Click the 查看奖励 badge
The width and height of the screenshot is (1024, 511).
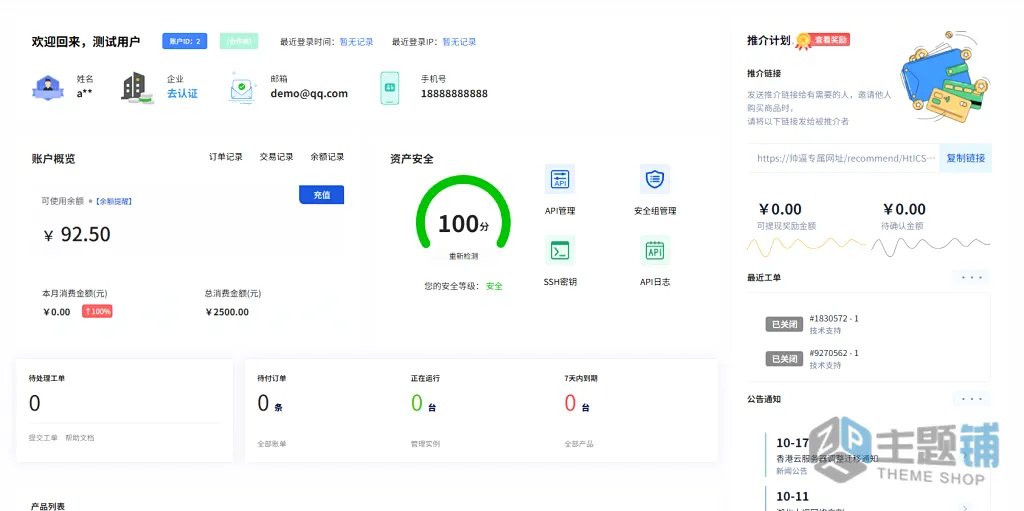click(831, 40)
